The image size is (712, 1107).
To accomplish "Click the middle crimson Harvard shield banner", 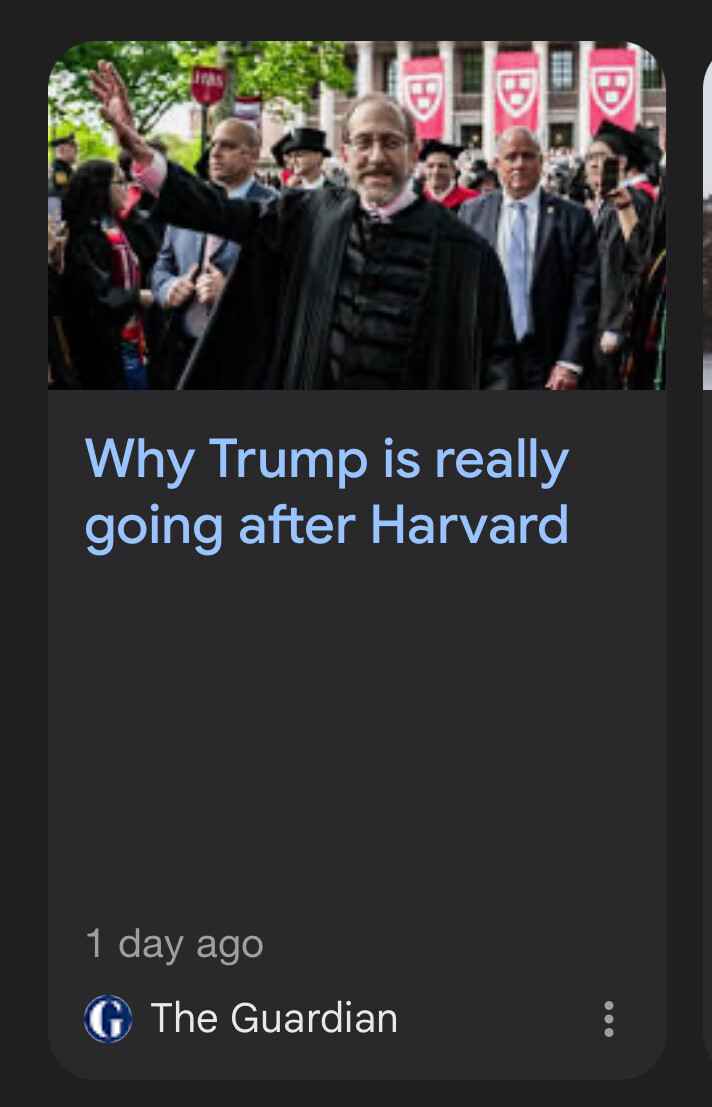I will coord(516,92).
